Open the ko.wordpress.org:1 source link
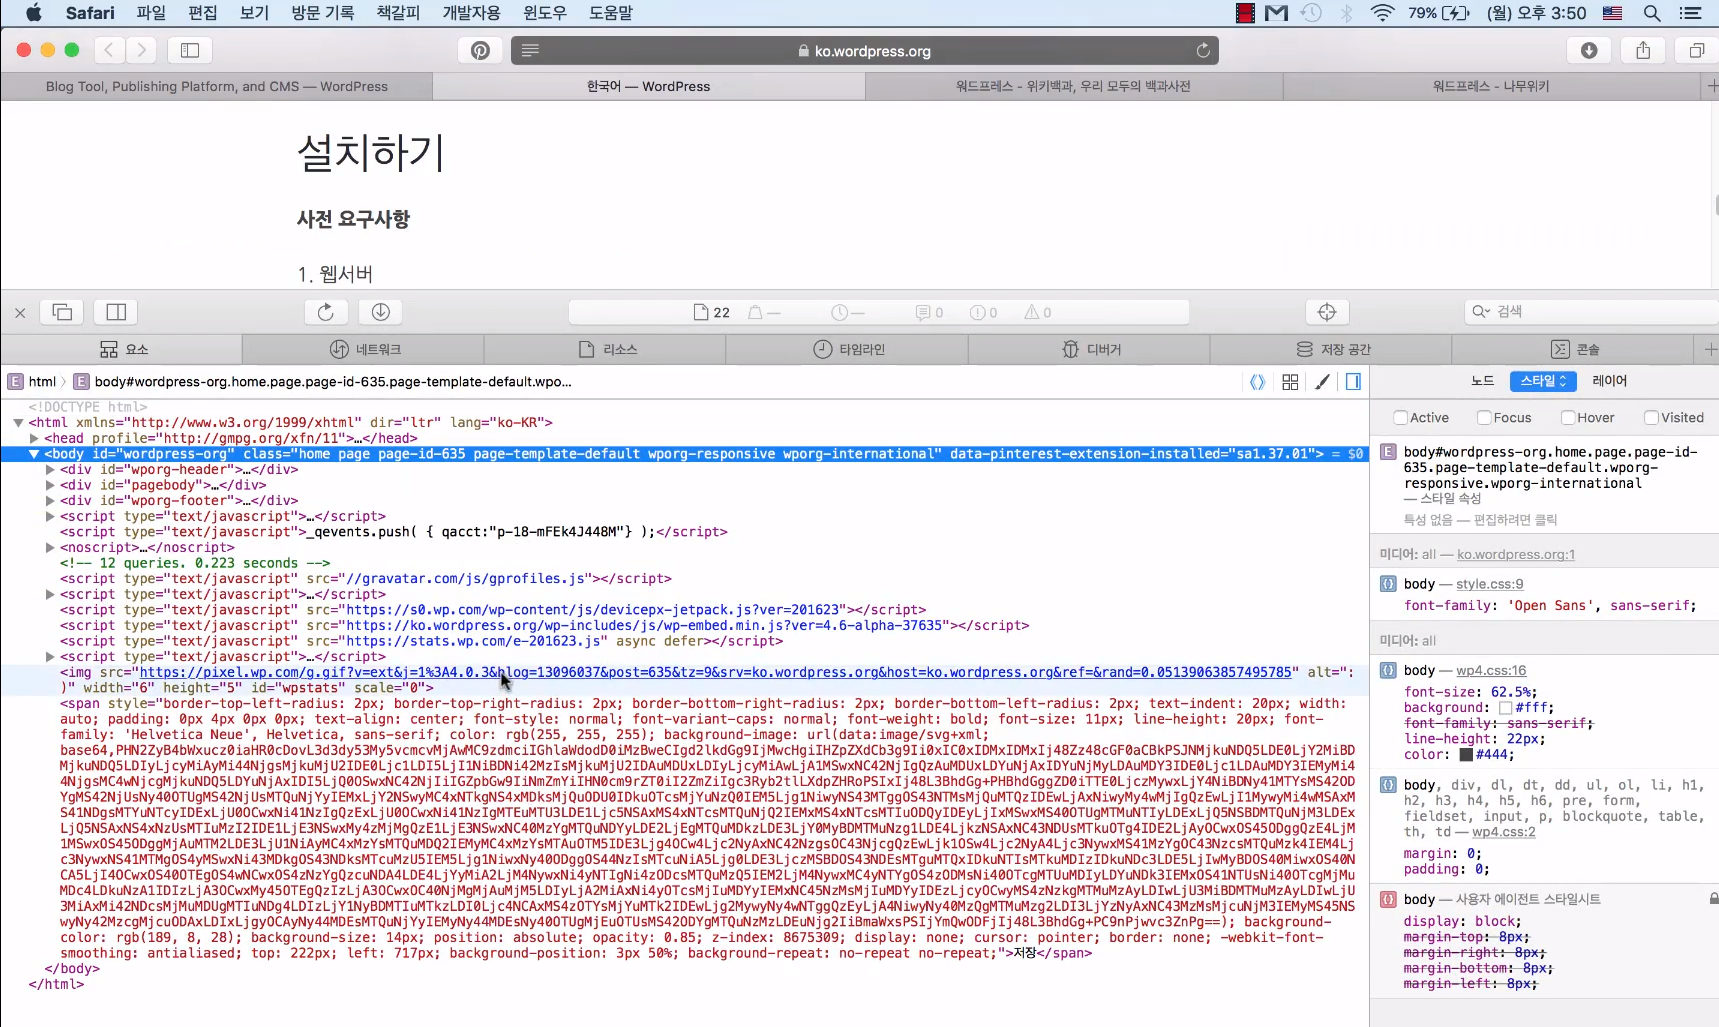The image size is (1719, 1027). tap(1516, 555)
